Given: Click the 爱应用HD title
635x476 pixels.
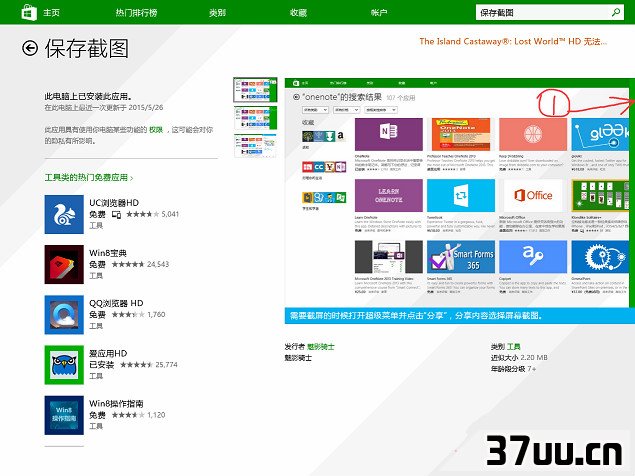Looking at the screenshot, I should tap(108, 353).
